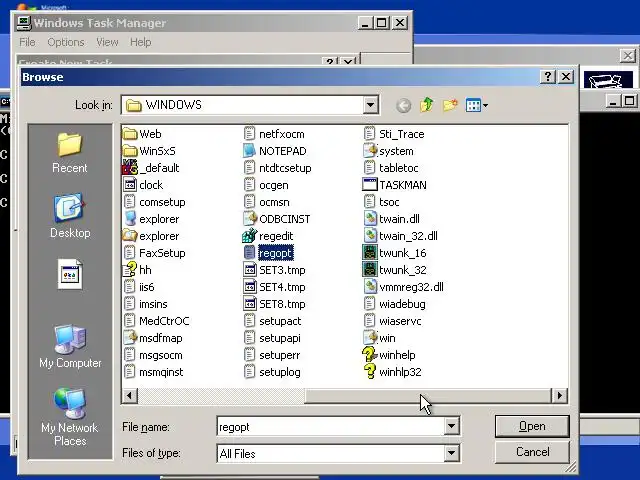Select the TASKMAN application
This screenshot has width=640, height=480.
coord(395,185)
